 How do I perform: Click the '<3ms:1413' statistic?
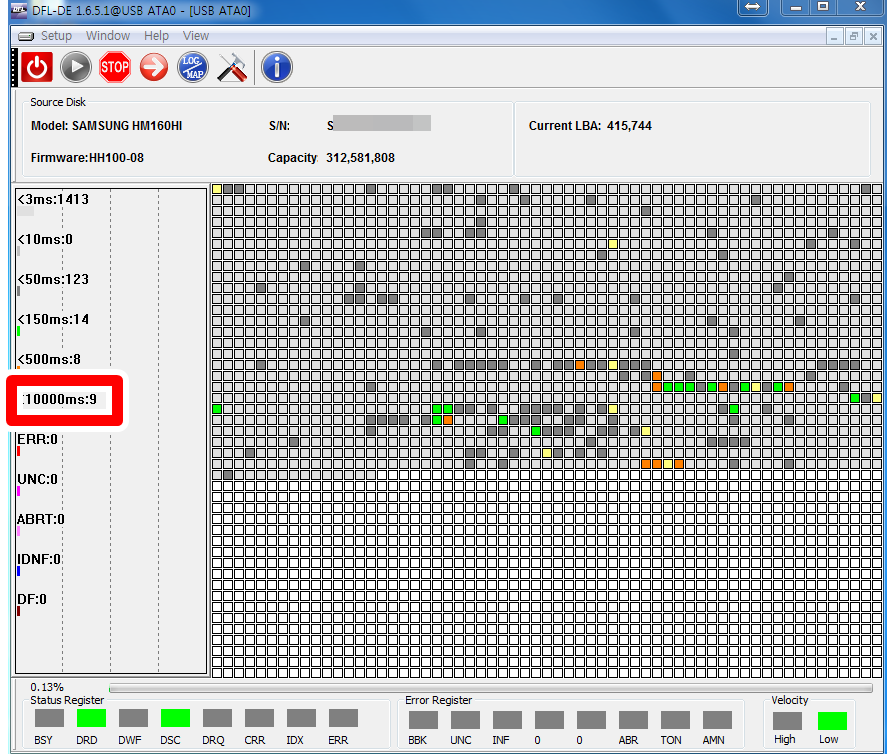click(x=53, y=199)
